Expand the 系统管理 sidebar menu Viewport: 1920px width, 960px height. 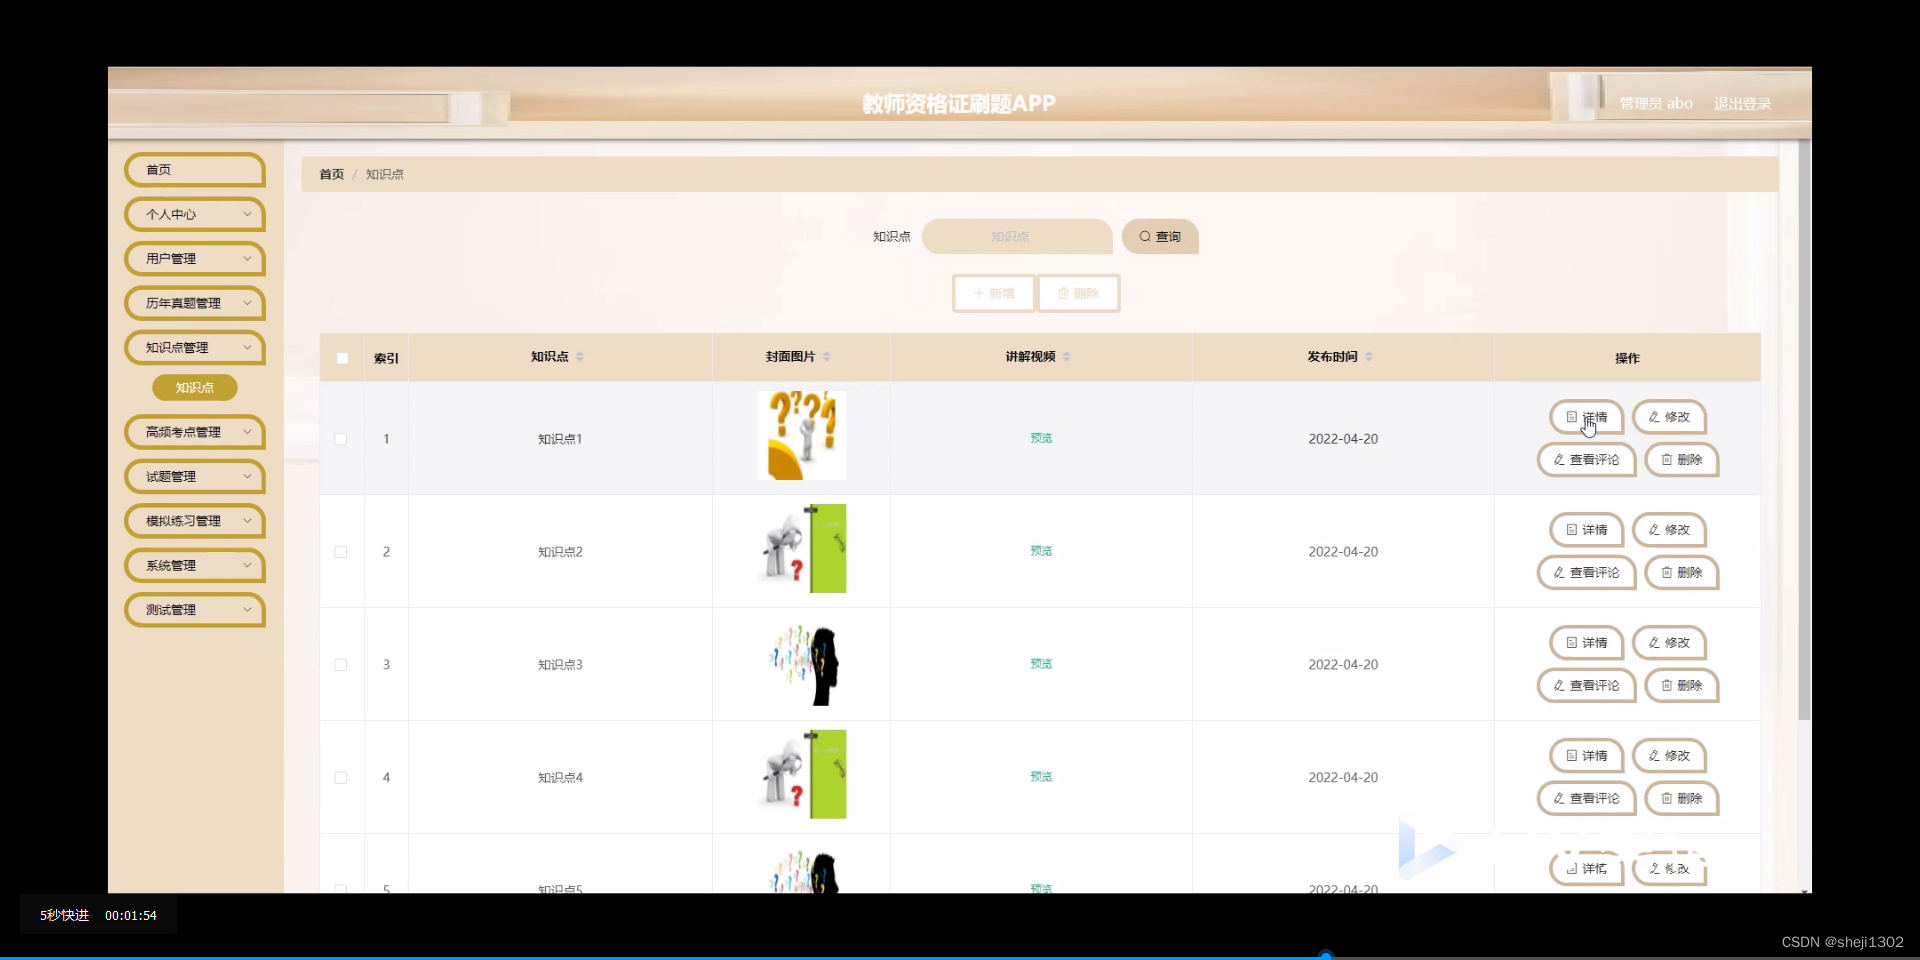193,565
